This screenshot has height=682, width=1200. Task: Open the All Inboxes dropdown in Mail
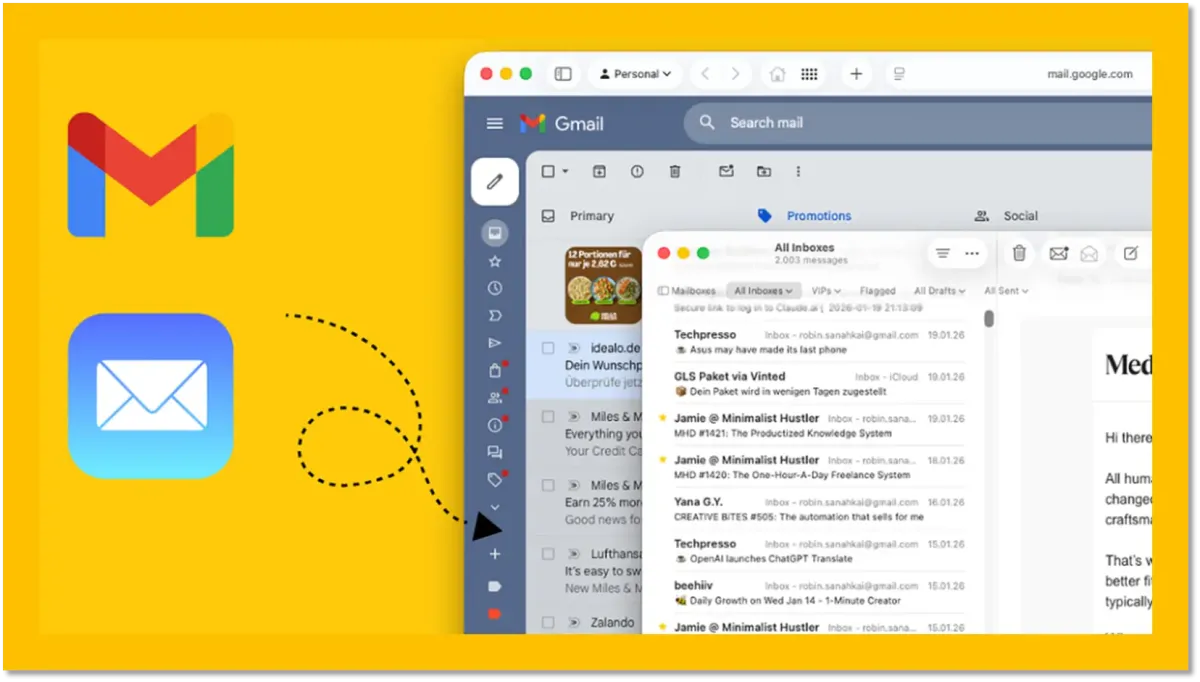click(763, 291)
